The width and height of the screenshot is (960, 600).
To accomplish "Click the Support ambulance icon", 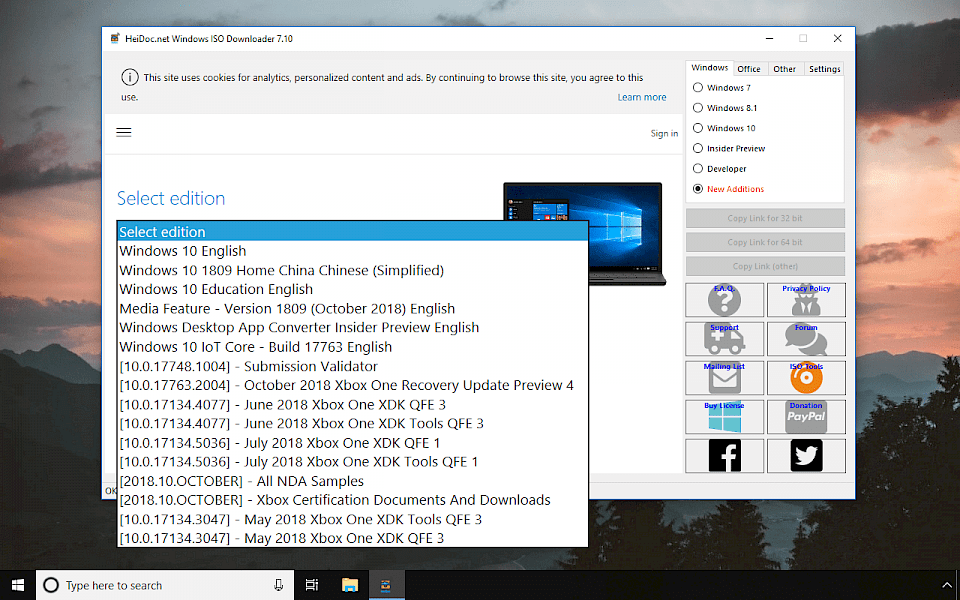I will pos(724,339).
